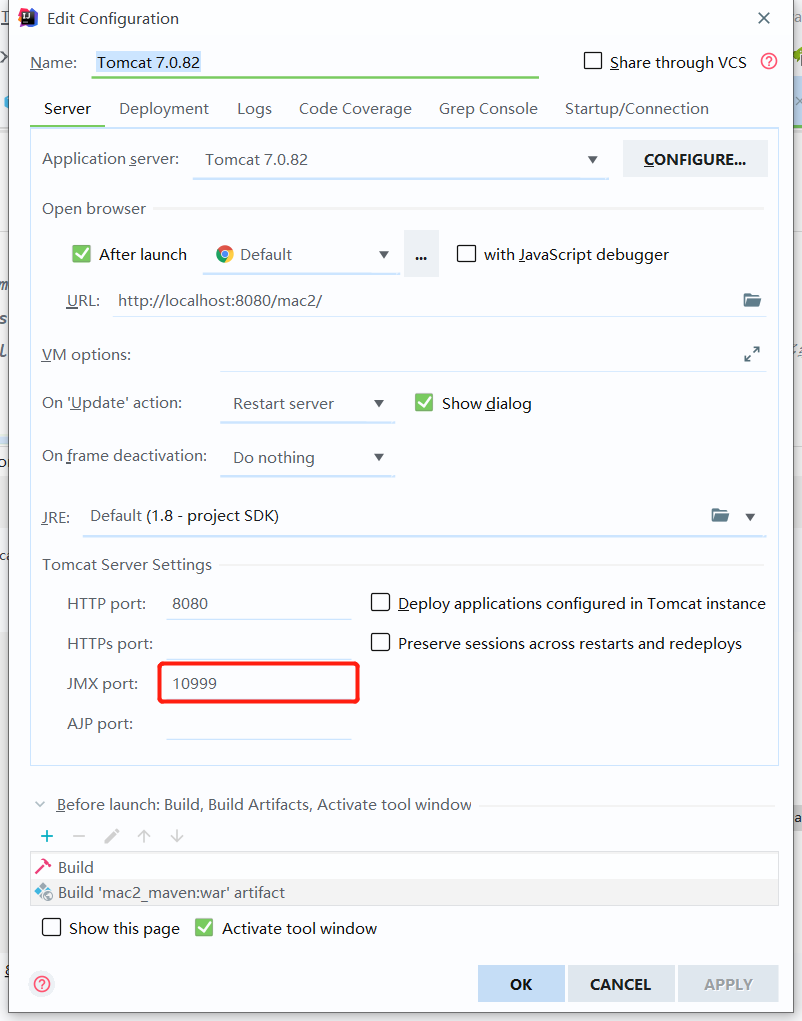This screenshot has height=1021, width=802.
Task: Move the before-launch task up with the arrow icon
Action: pyautogui.click(x=144, y=836)
